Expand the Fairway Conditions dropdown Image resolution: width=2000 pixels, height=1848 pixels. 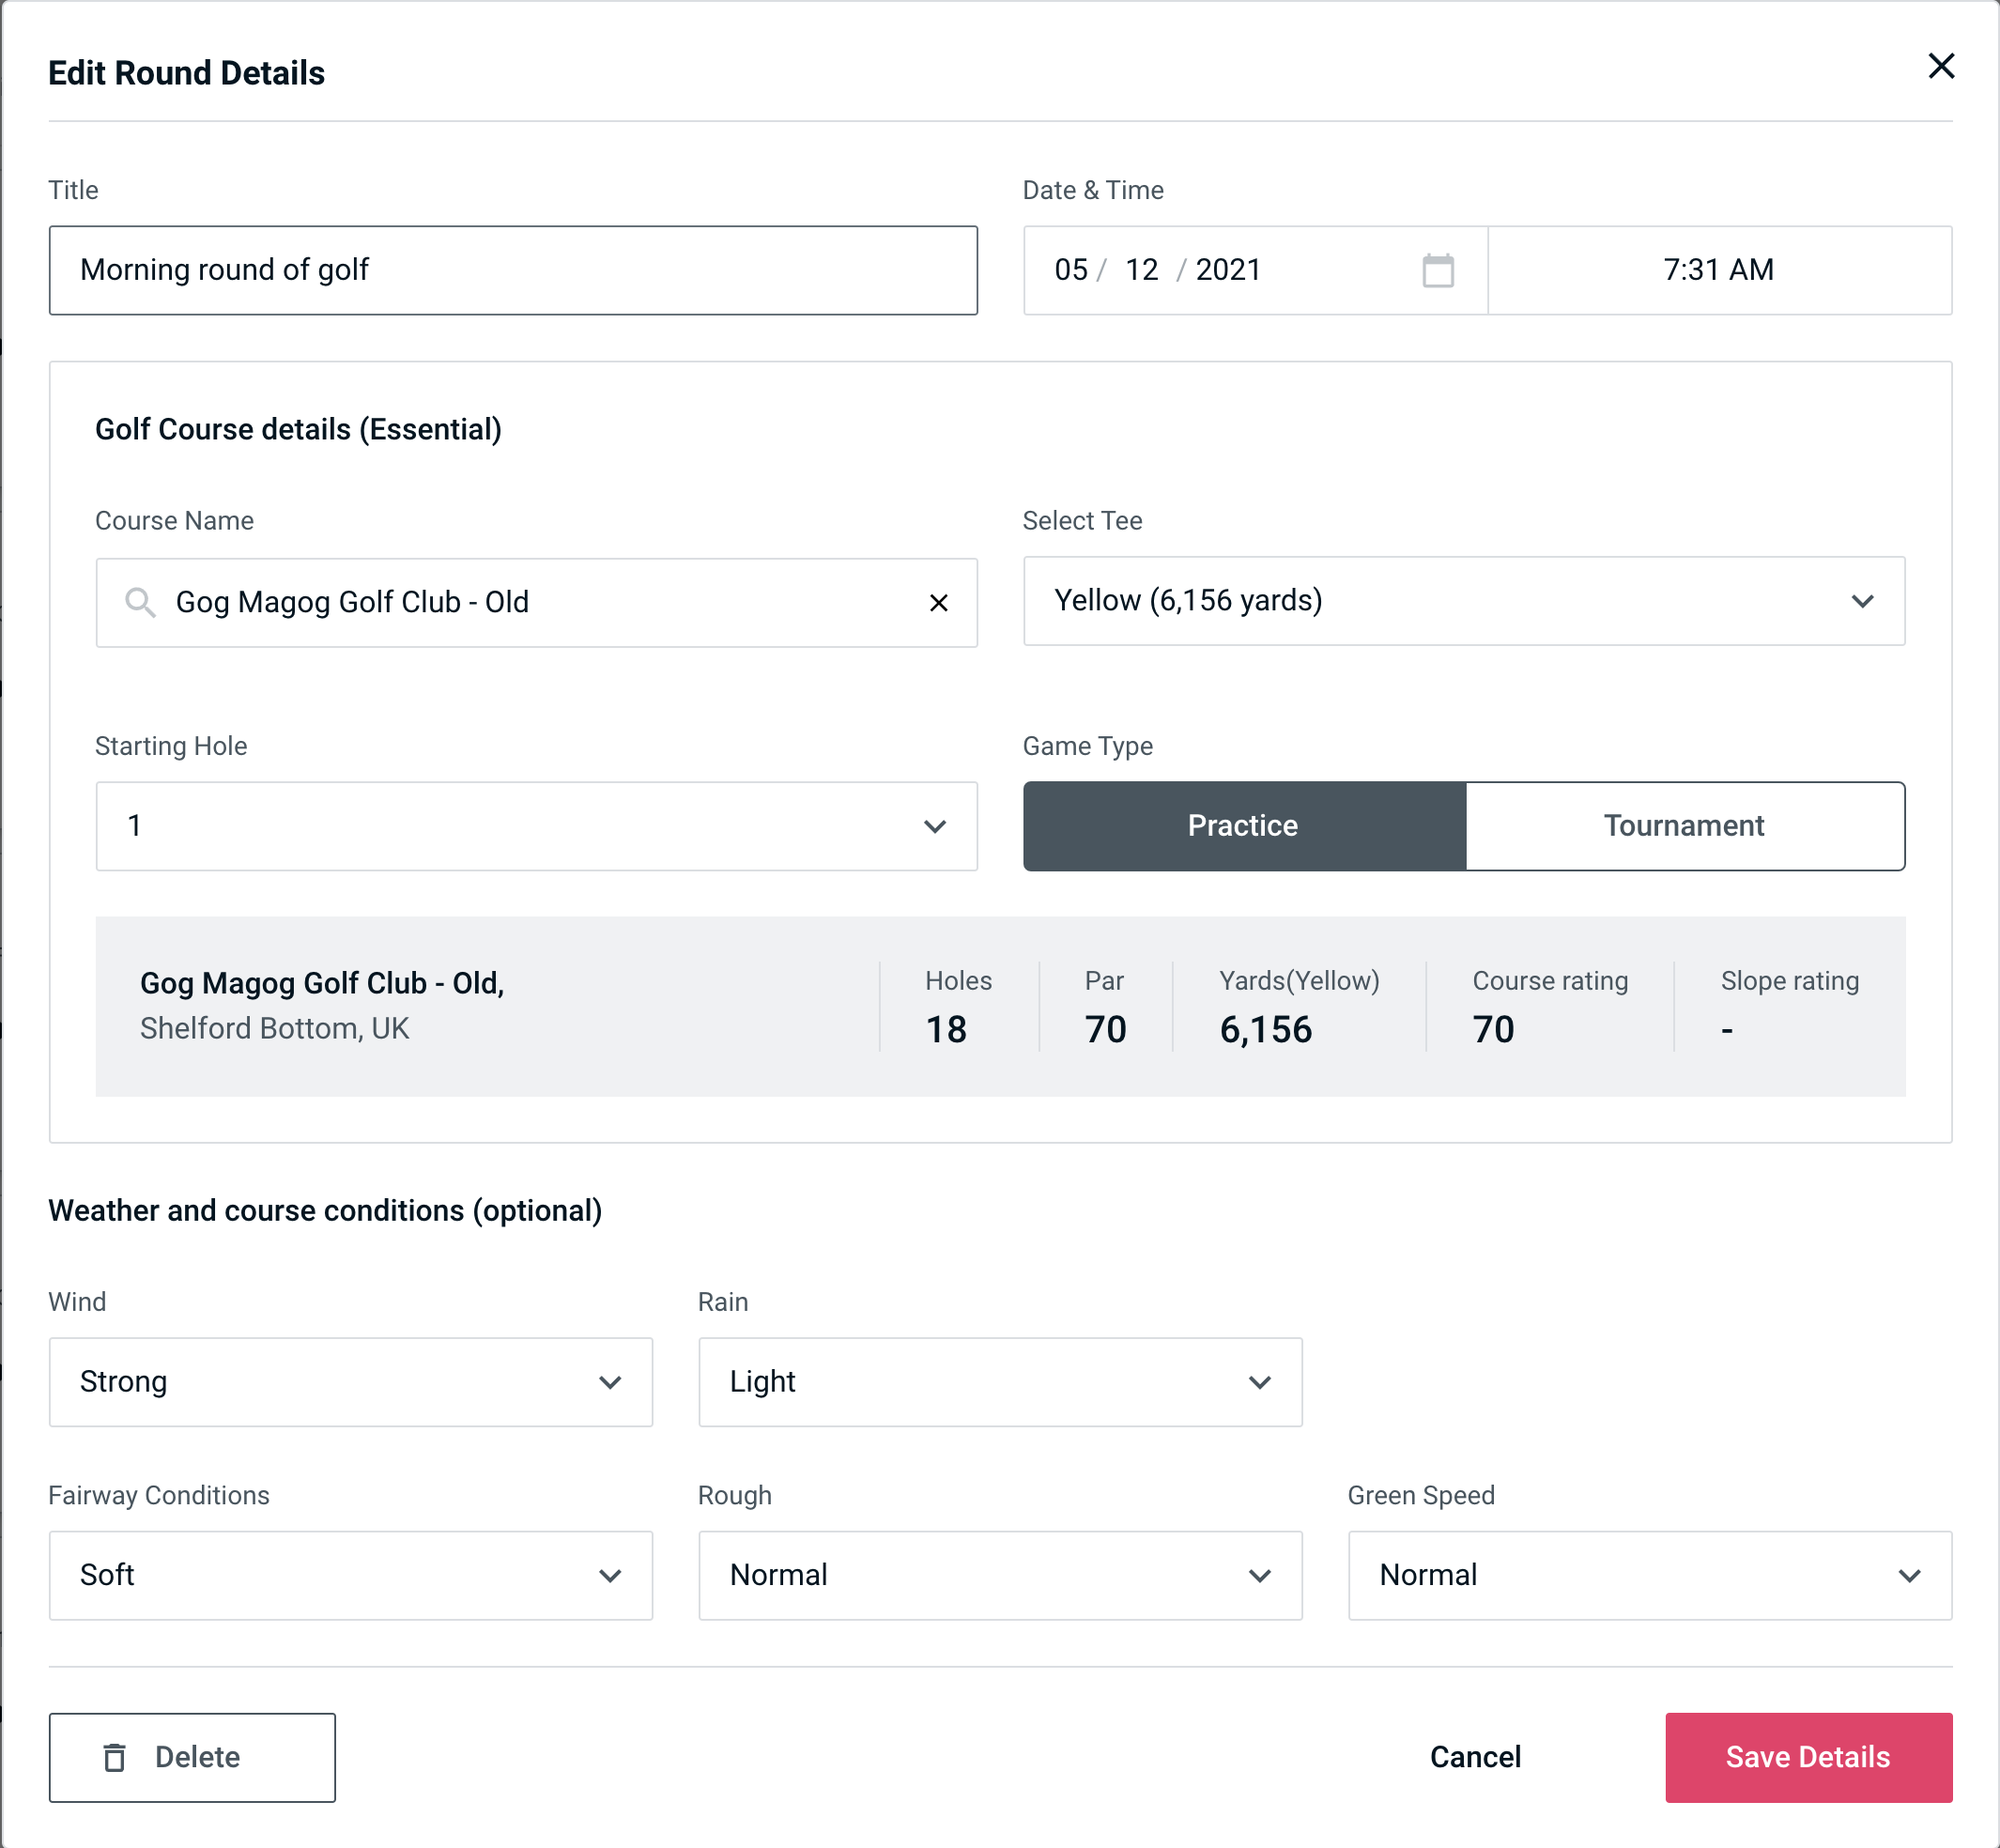coord(350,1575)
